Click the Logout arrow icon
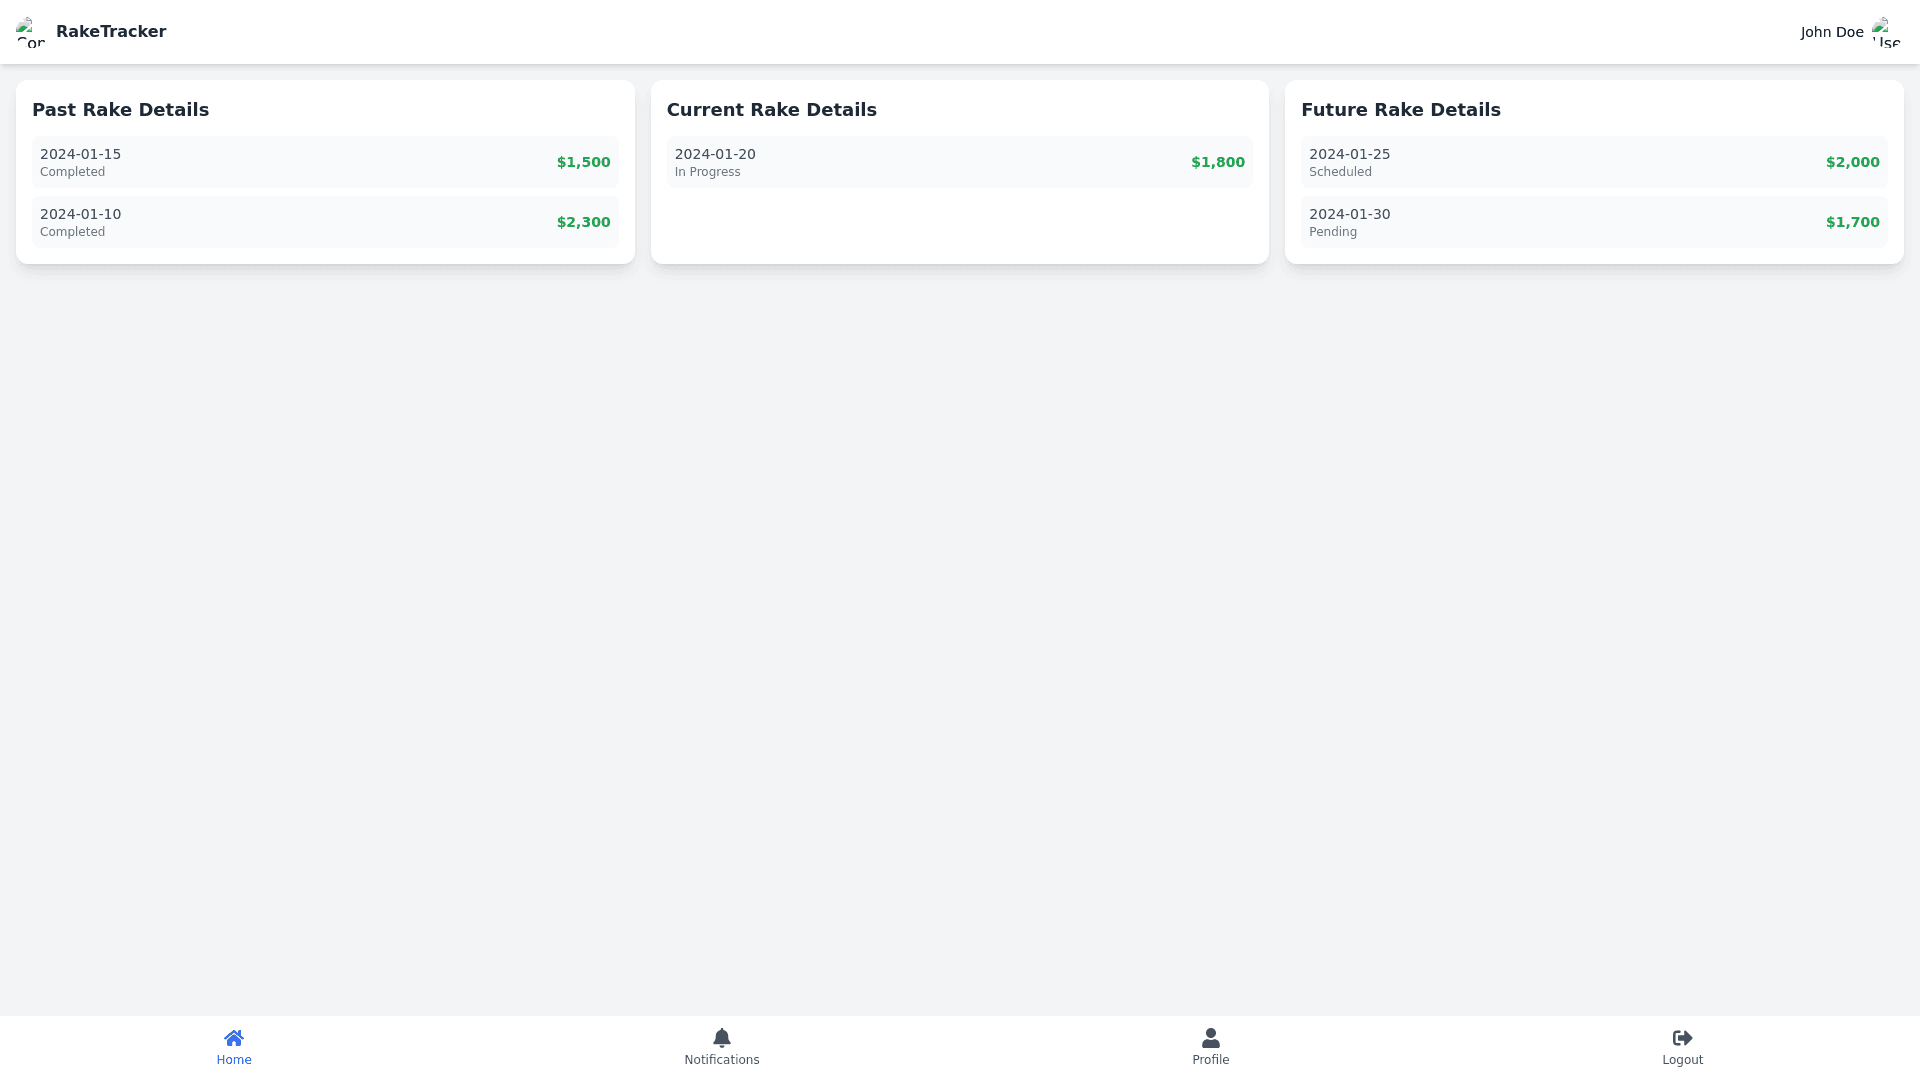This screenshot has height=1080, width=1920. pyautogui.click(x=1682, y=1038)
